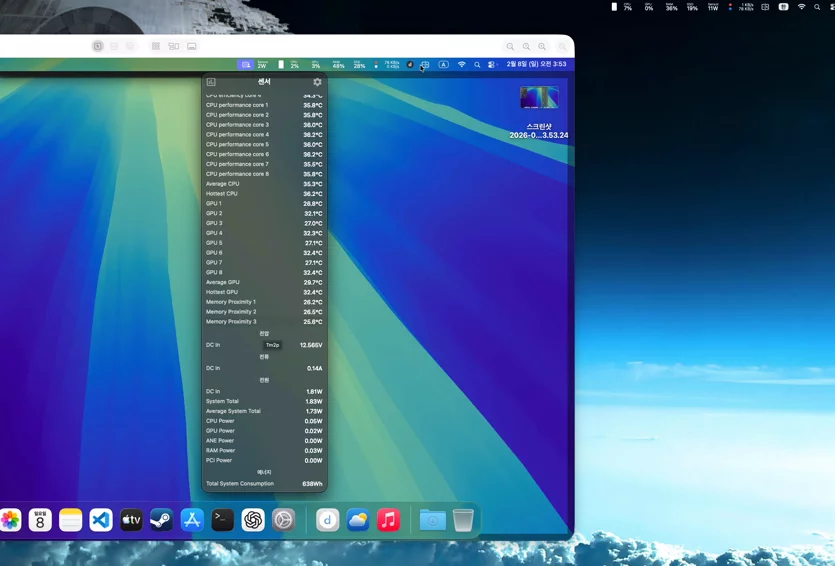Open Control Center in the inner menu bar
835x566 pixels.
click(x=492, y=64)
